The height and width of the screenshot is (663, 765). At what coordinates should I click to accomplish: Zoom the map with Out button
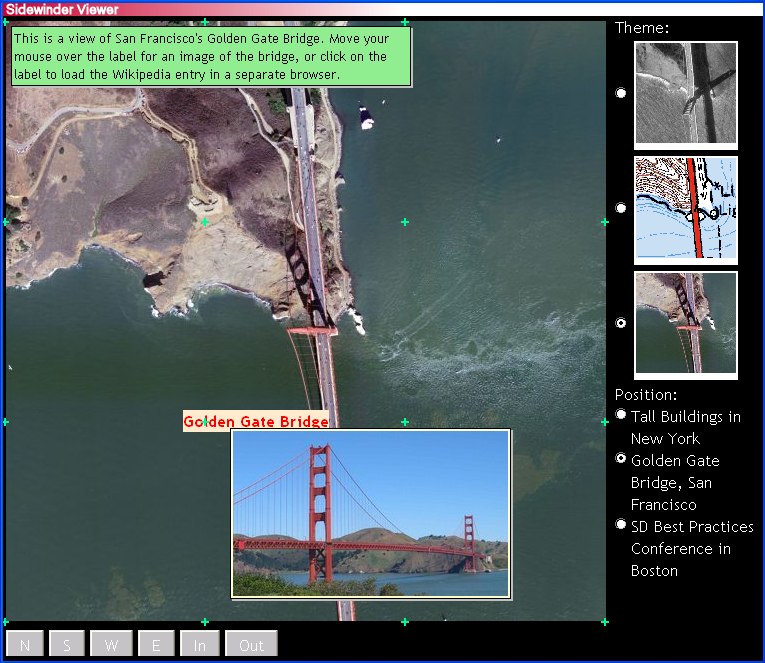(x=251, y=645)
